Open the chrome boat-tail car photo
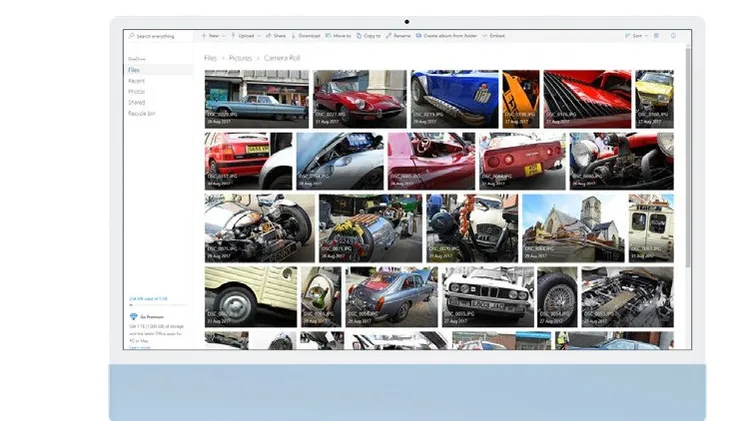Image resolution: width=750 pixels, height=421 pixels. click(371, 228)
